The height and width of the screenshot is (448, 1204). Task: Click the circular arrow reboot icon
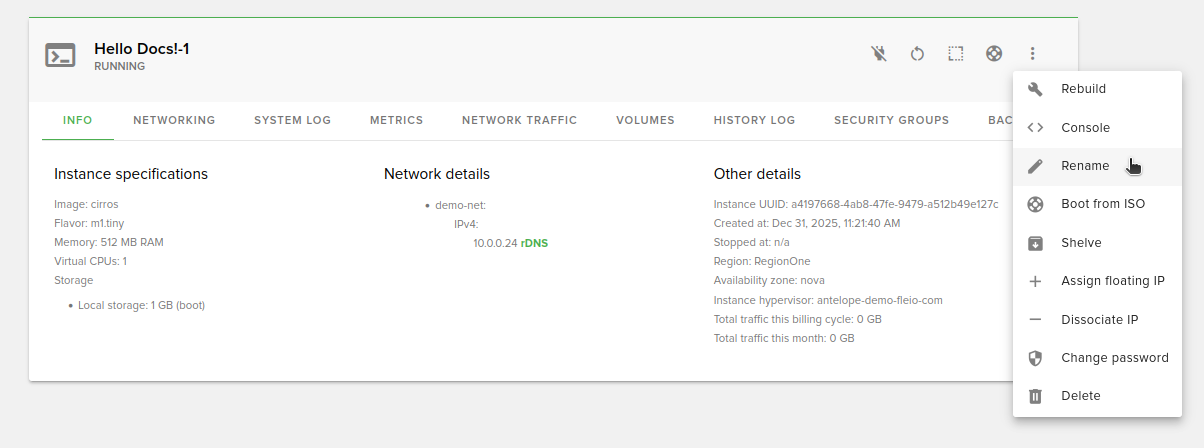pos(917,54)
